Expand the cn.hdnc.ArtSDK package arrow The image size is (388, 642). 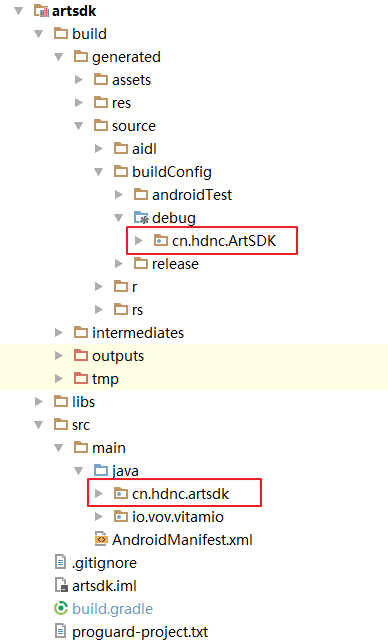click(x=139, y=240)
